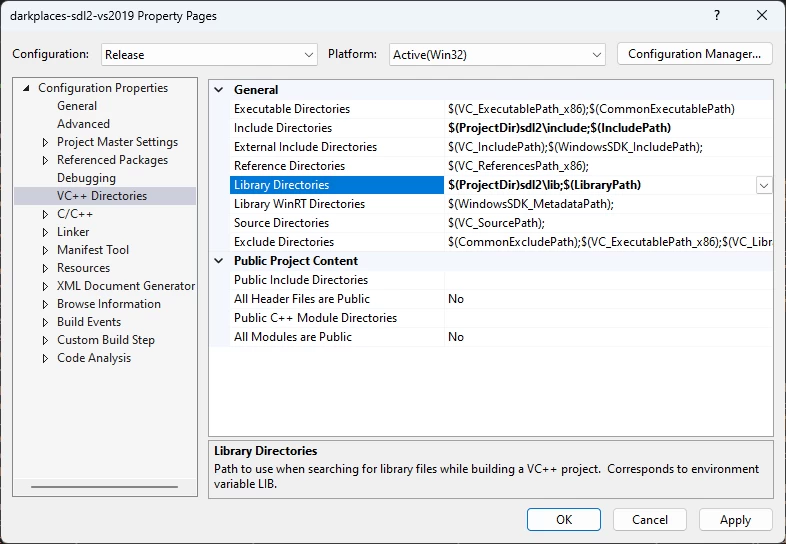The image size is (786, 544).
Task: Click the Apply button
Action: coord(735,519)
